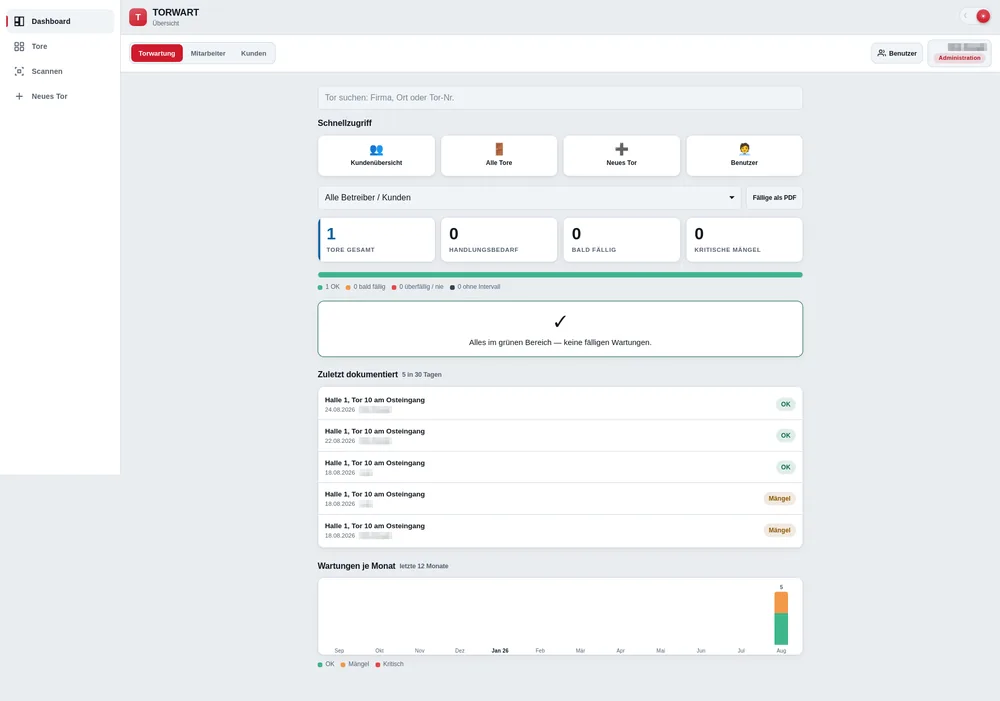Viewport: 1000px width, 701px height.
Task: Click the green OK segment of the Aug bar
Action: [x=781, y=629]
